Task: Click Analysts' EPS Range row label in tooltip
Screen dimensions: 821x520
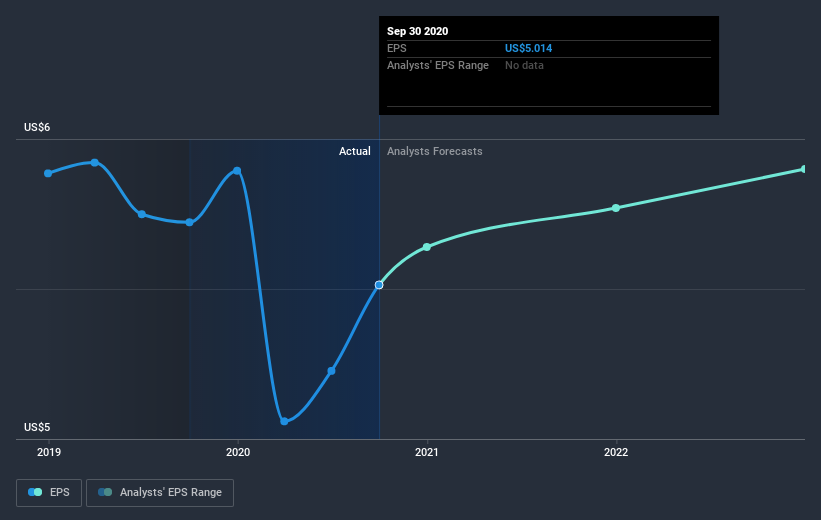Action: tap(438, 65)
